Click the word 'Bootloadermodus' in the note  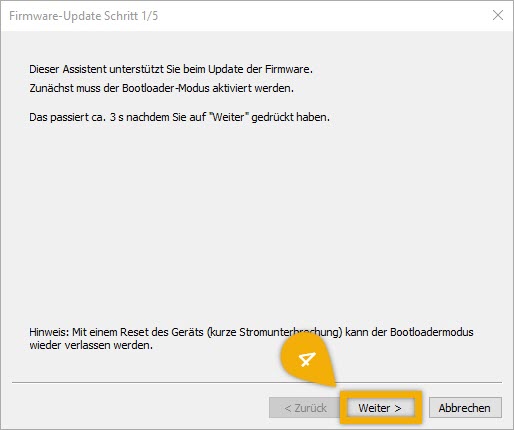click(432, 332)
